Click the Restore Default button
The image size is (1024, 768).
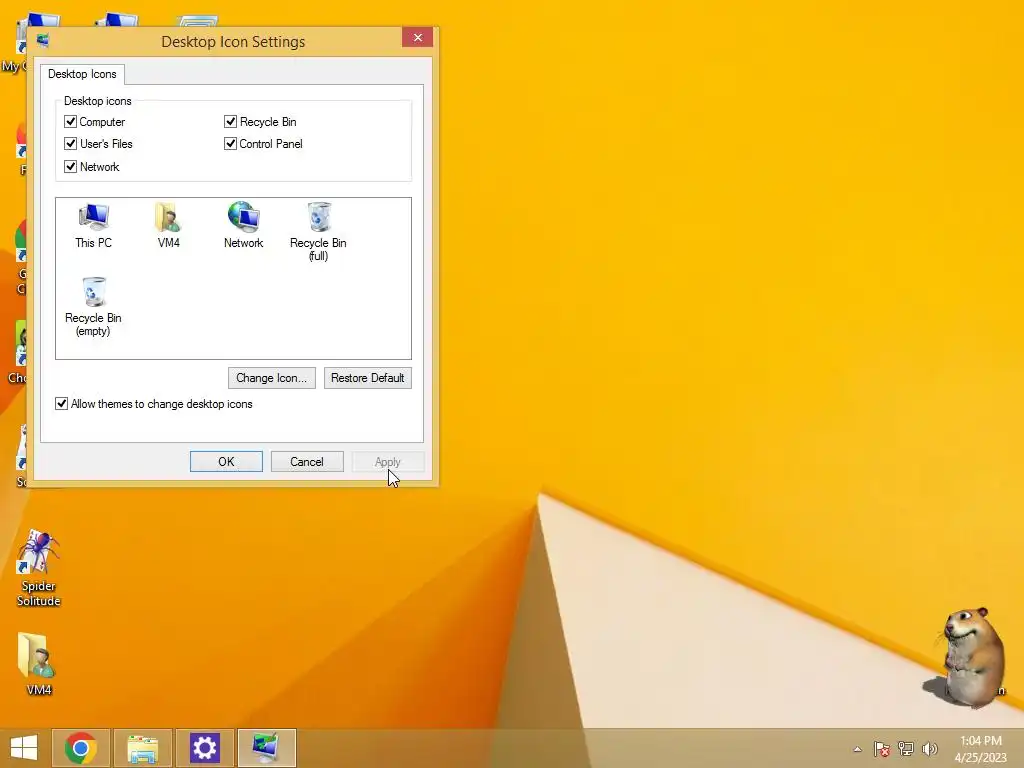point(368,378)
